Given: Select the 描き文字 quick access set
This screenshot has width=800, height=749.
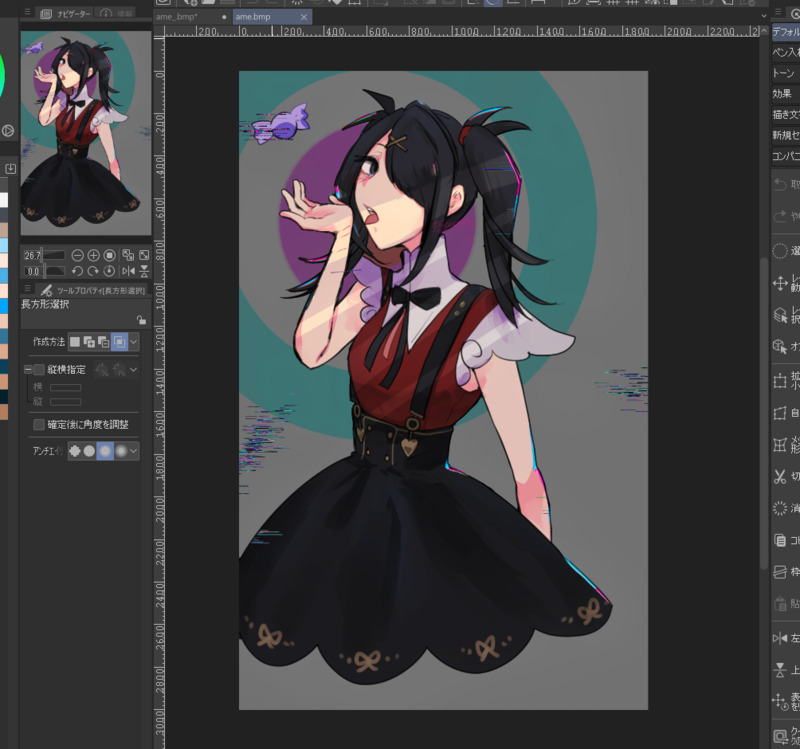Looking at the screenshot, I should coord(786,114).
